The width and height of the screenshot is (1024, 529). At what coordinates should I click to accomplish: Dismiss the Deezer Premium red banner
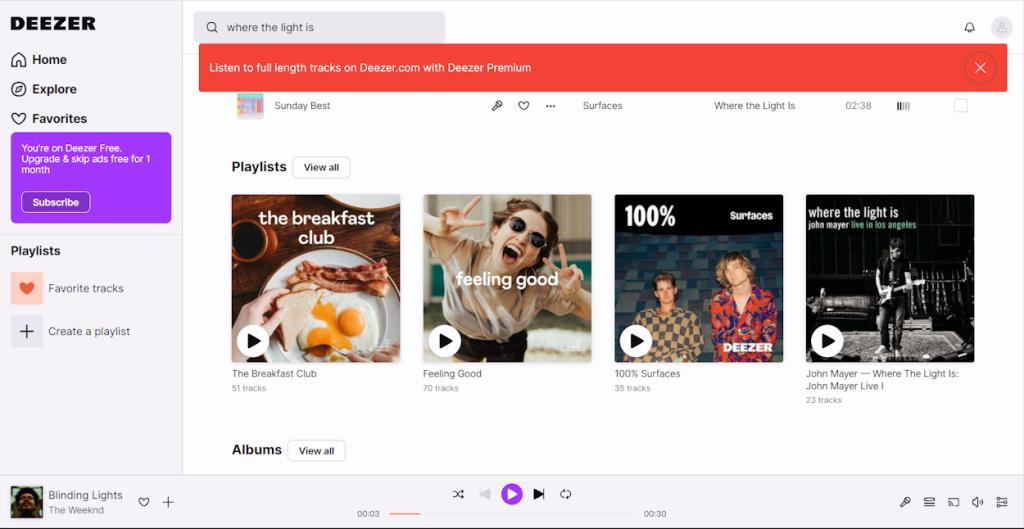coord(980,67)
